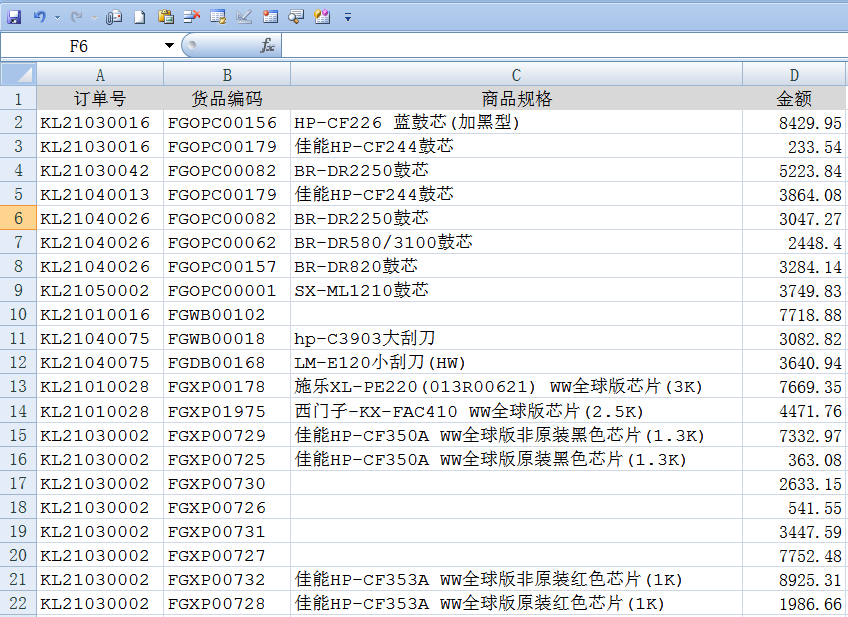Select the hp-C3903大刮刀 cell

tap(516, 339)
